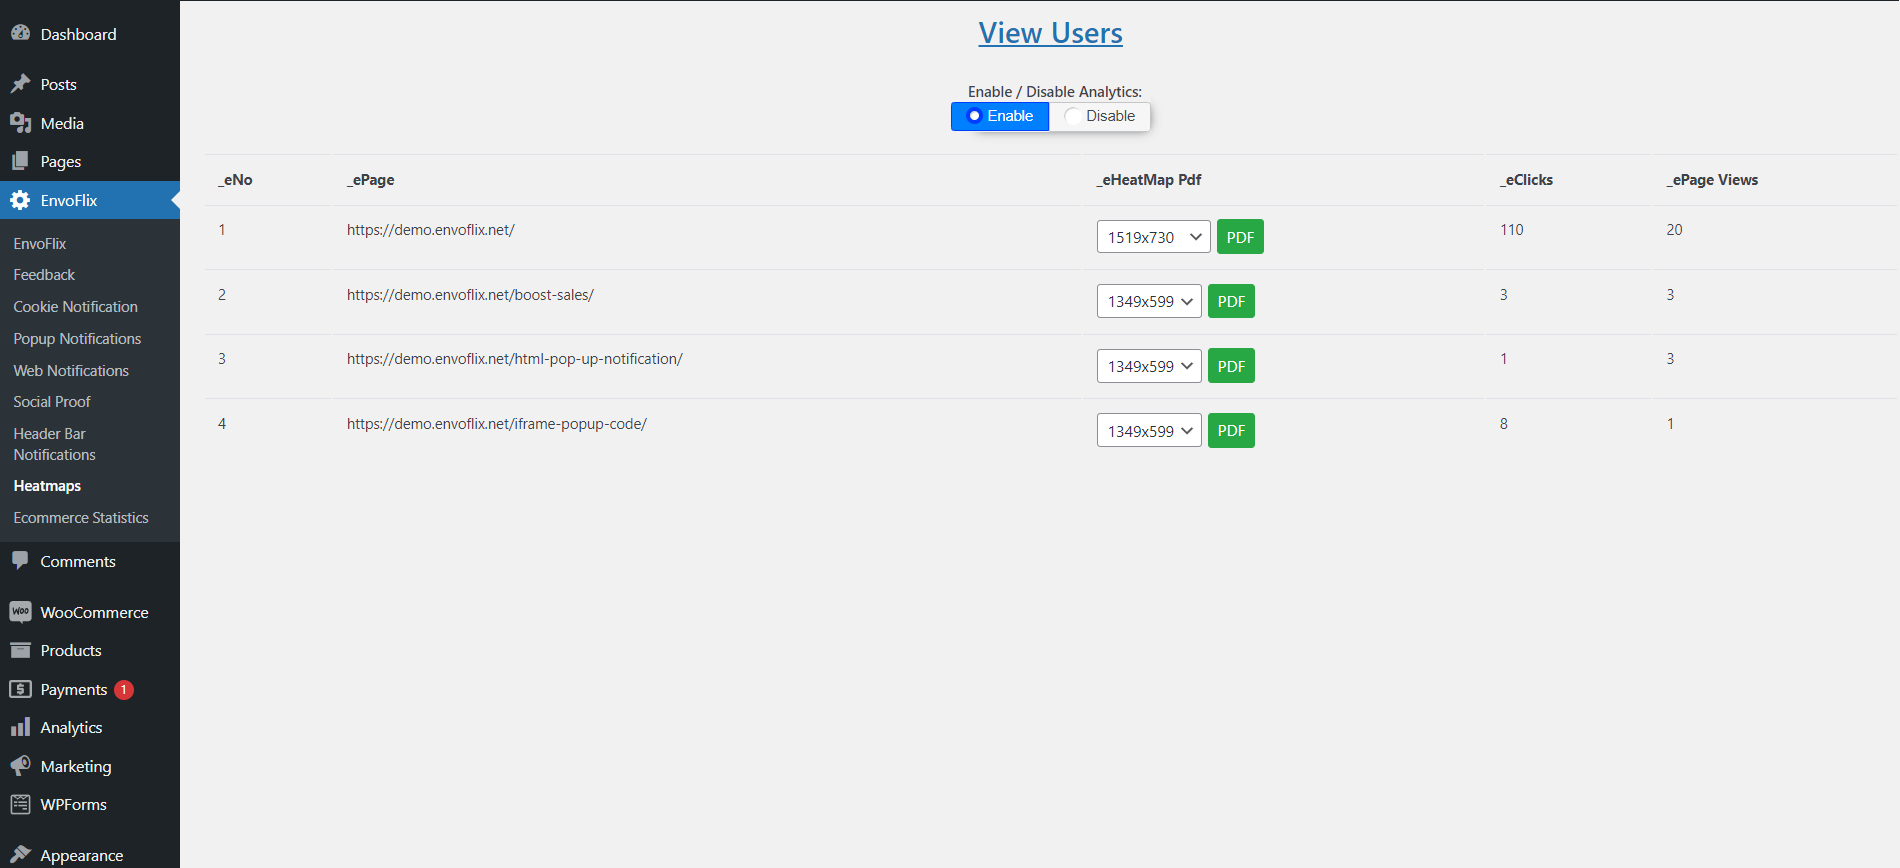Open the 1519x730 resolution dropdown
Screen dimensions: 1900x868
pyautogui.click(x=1154, y=237)
